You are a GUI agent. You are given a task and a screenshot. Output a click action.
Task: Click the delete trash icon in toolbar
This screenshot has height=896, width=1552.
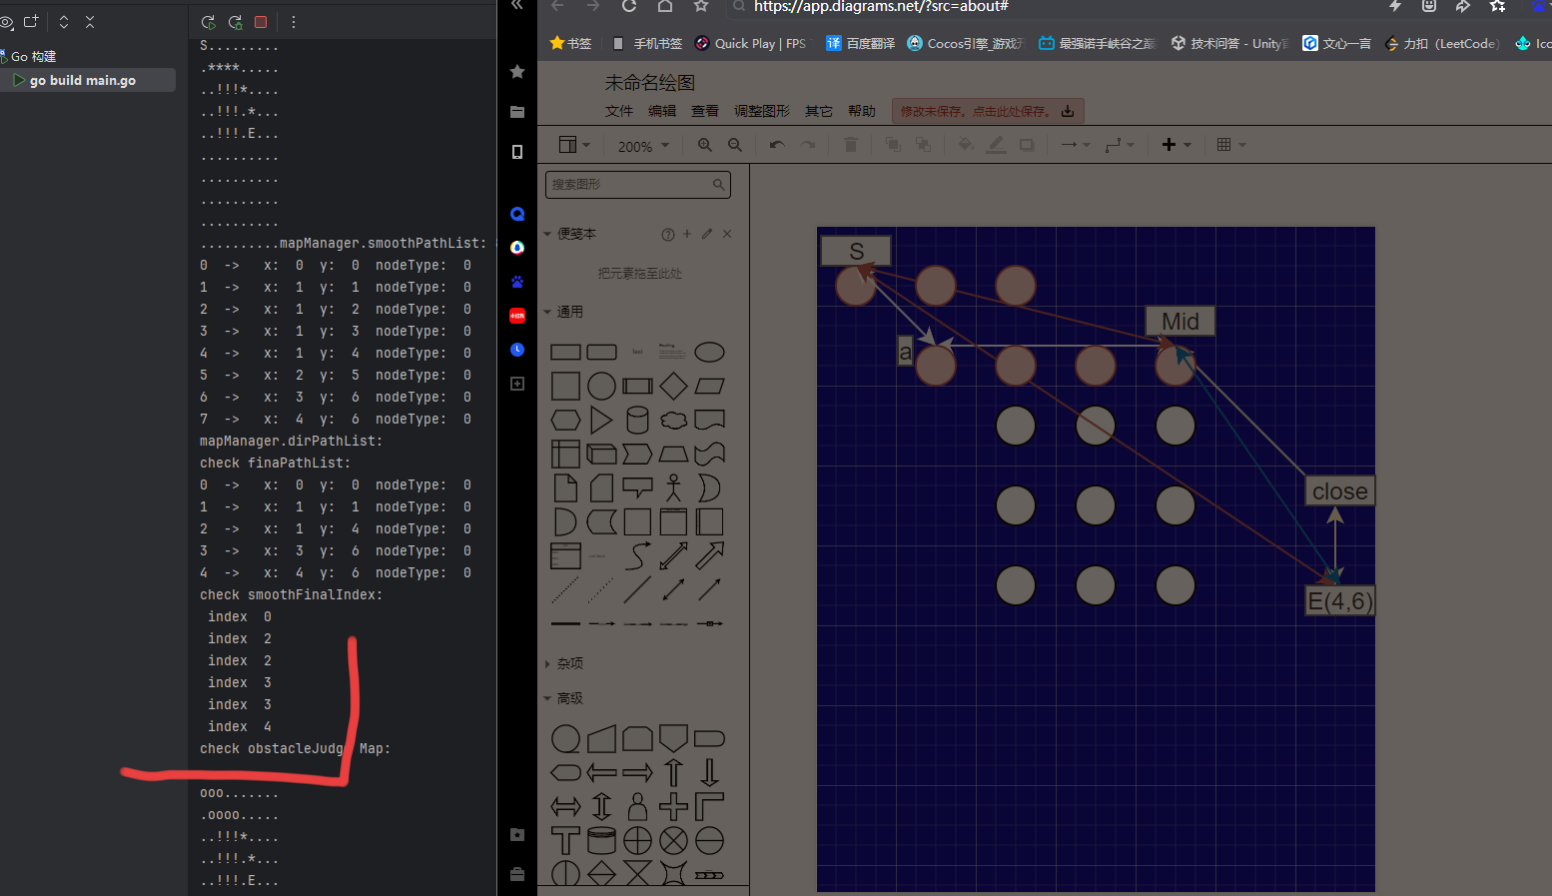(851, 145)
